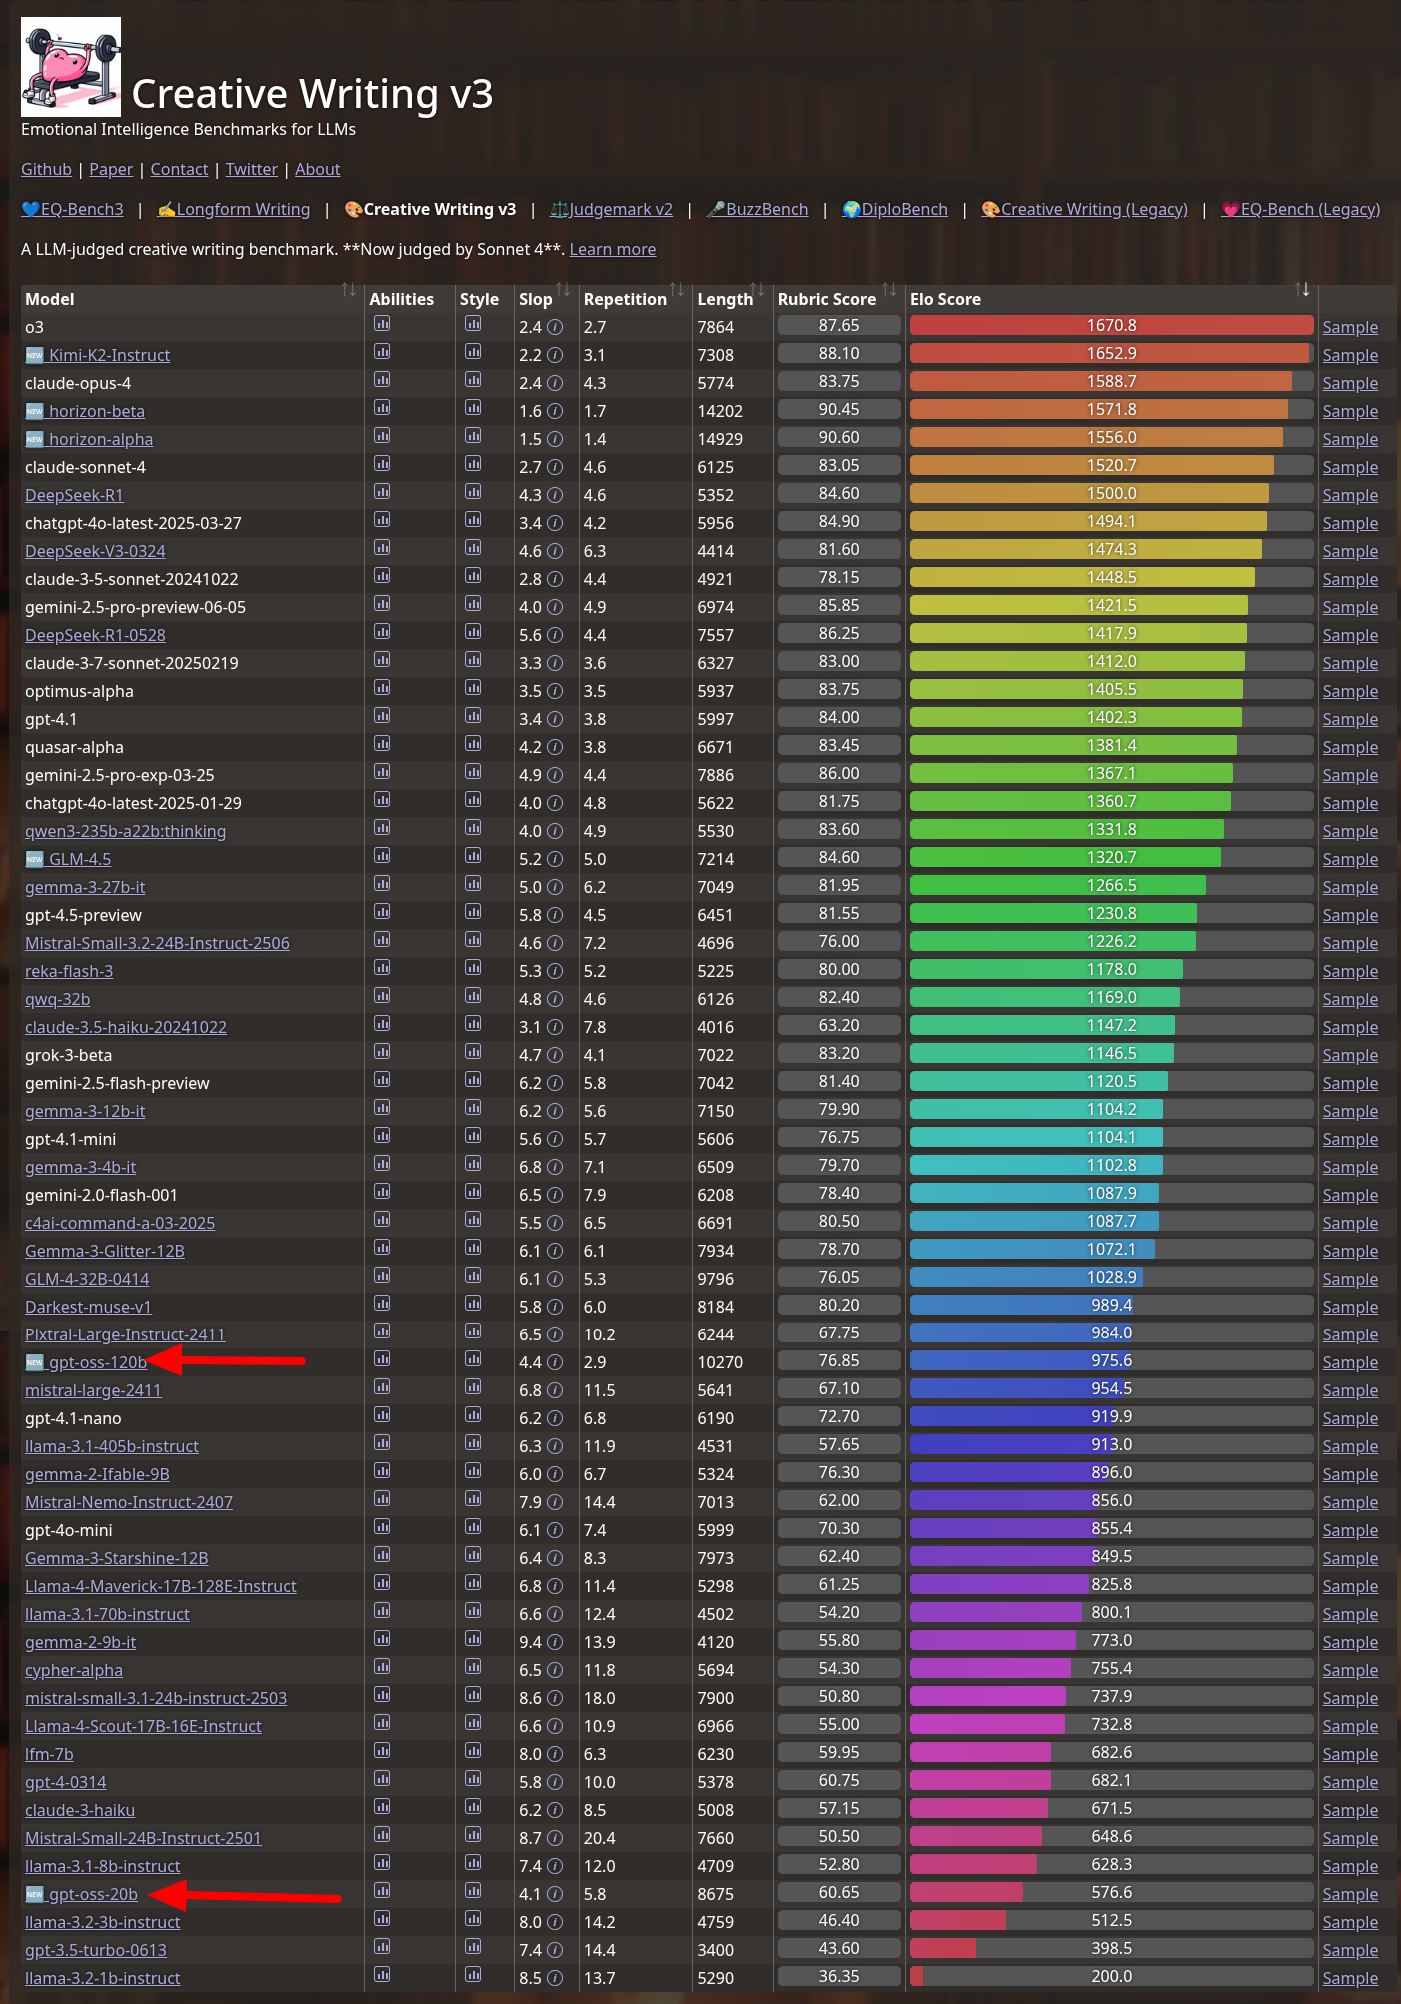Viewport: 1401px width, 2004px height.
Task: Sort by Repetition using its header arrows
Action: click(677, 290)
